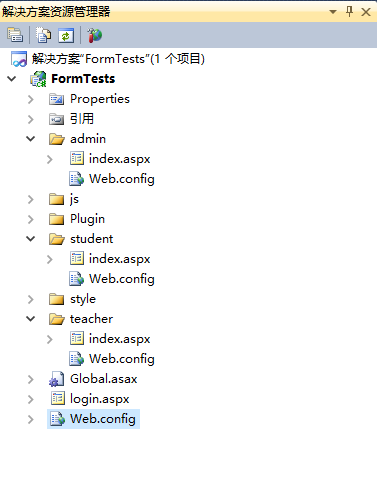Collapse the student folder
The width and height of the screenshot is (377, 479).
[x=31, y=239]
